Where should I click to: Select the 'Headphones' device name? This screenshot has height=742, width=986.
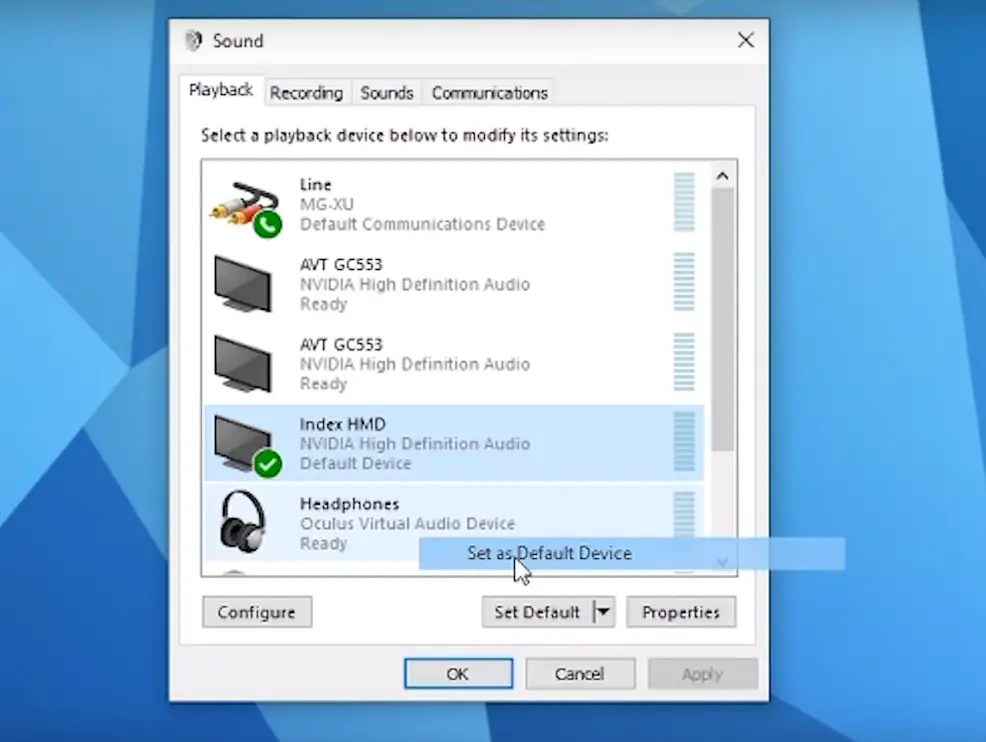point(350,504)
